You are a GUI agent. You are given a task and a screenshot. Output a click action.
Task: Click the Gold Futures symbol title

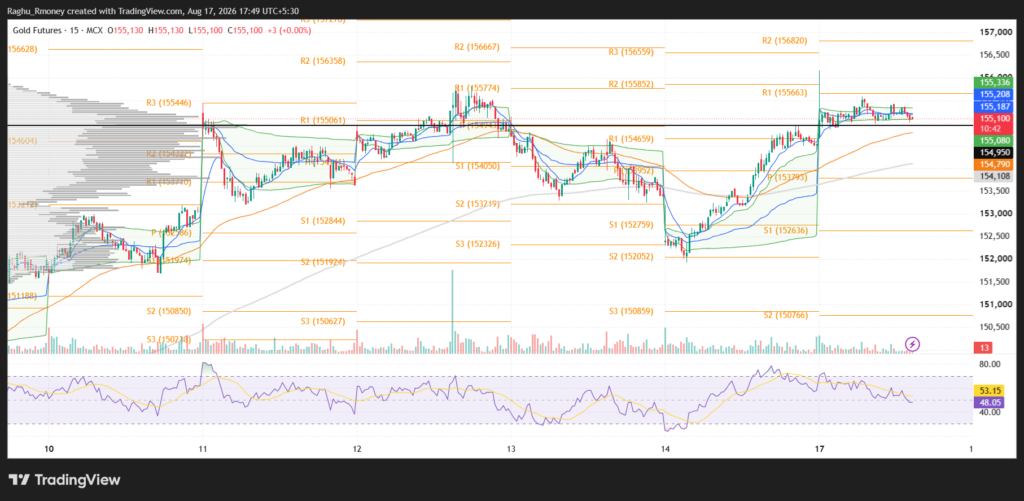36,30
